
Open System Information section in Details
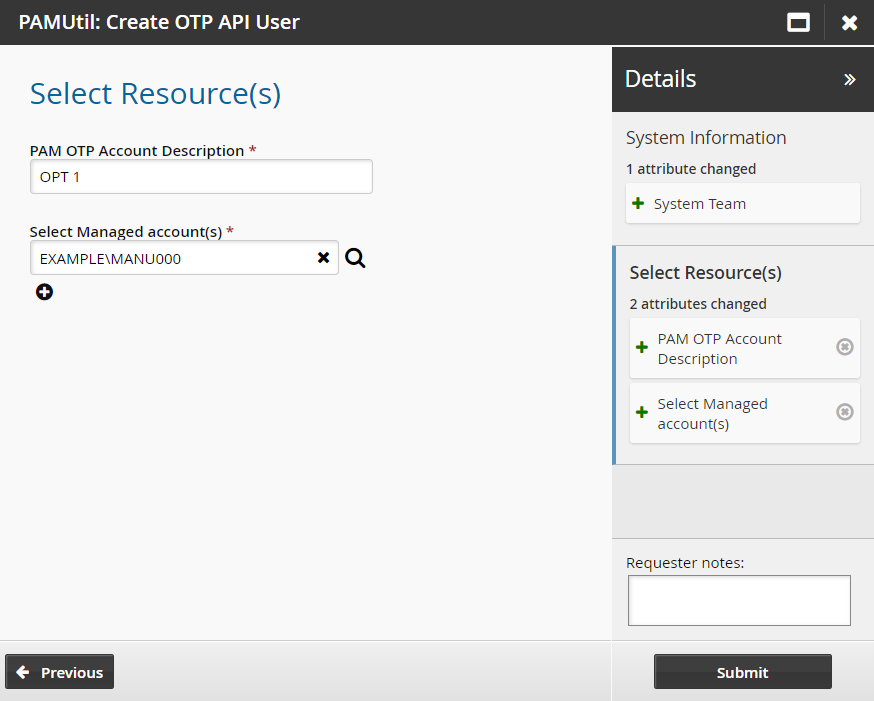pyautogui.click(x=706, y=138)
